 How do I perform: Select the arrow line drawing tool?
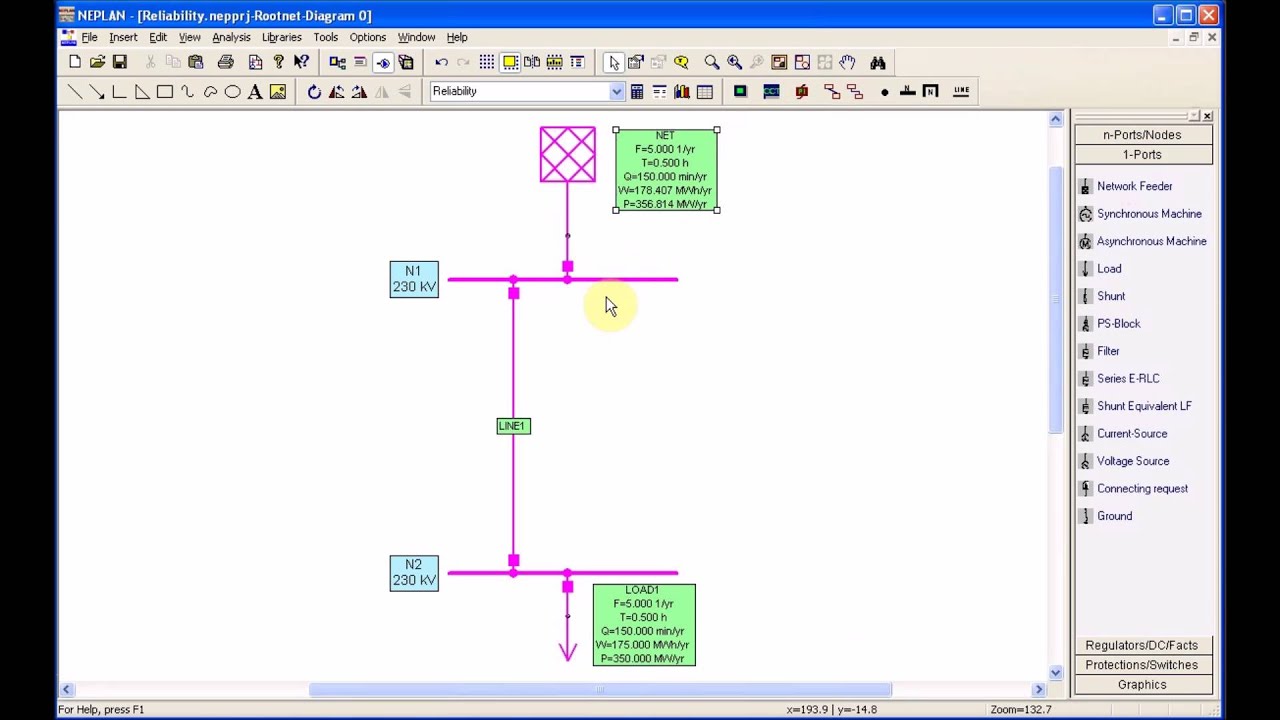click(97, 91)
